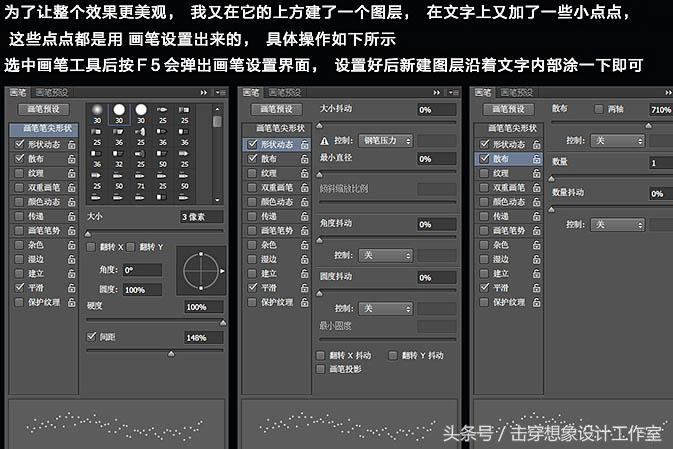The height and width of the screenshot is (449, 673).
Task: Click the 角度 0° input field
Action: click(x=142, y=270)
